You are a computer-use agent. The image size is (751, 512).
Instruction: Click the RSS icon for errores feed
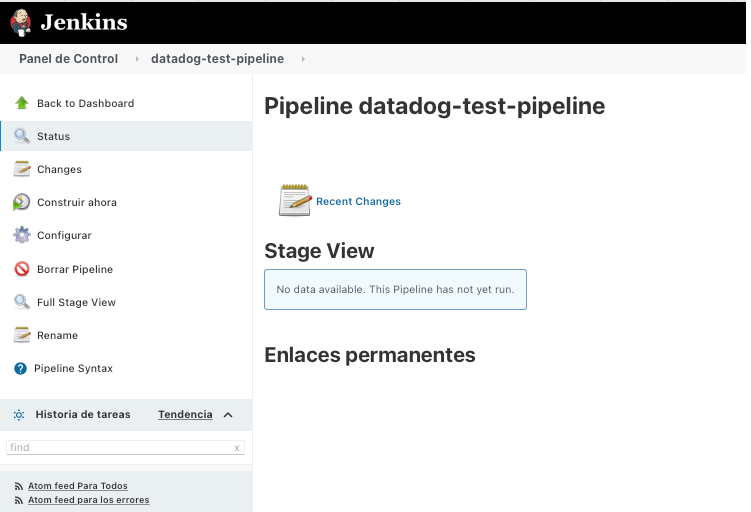coord(19,500)
